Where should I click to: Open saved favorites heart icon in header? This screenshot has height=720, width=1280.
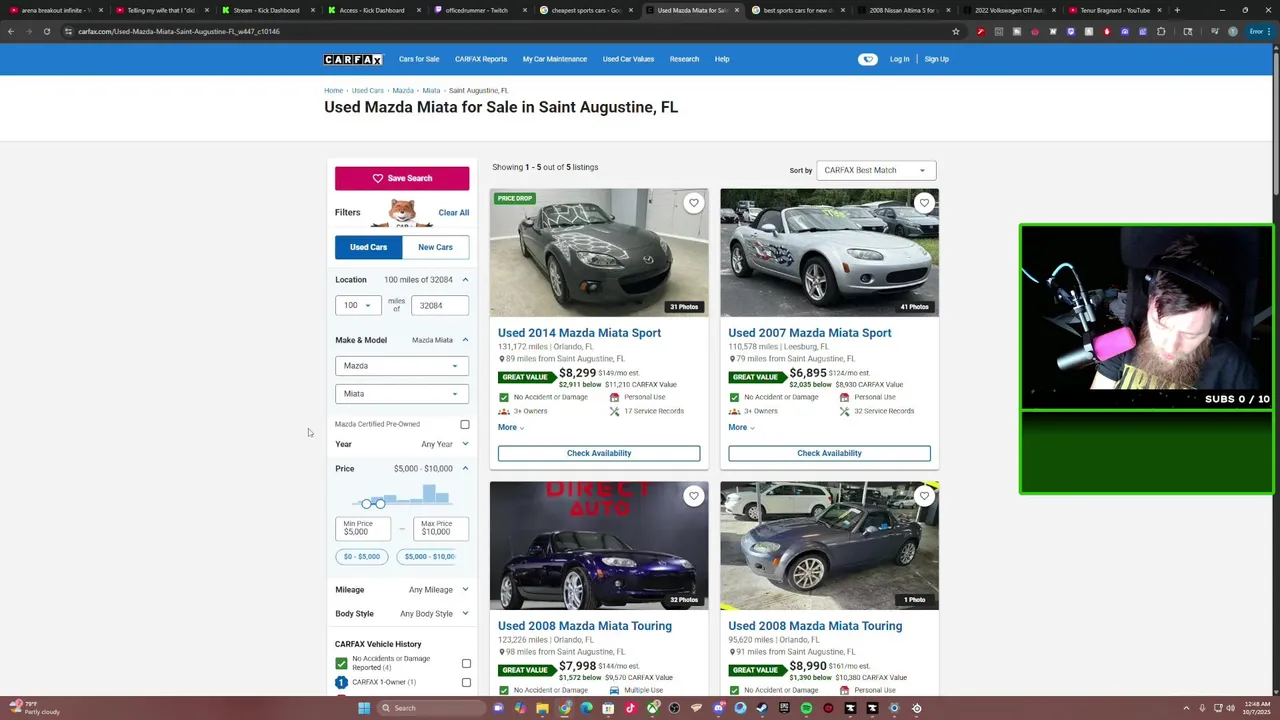(867, 59)
